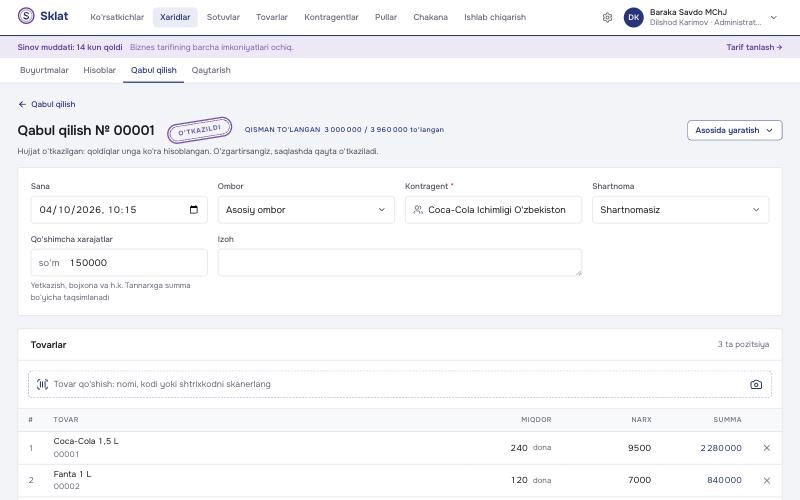Click the Sana date-time field
The width and height of the screenshot is (800, 500).
coord(119,210)
